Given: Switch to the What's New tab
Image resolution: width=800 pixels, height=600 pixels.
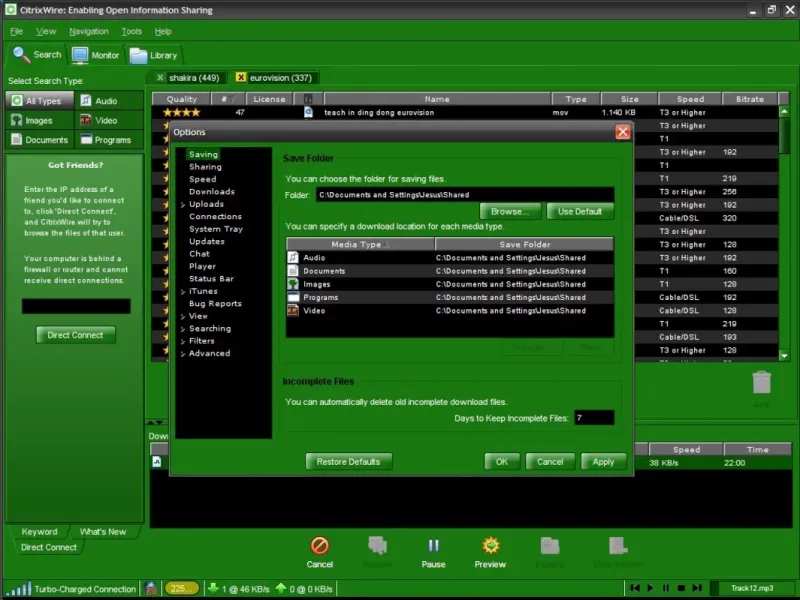Looking at the screenshot, I should (x=103, y=532).
